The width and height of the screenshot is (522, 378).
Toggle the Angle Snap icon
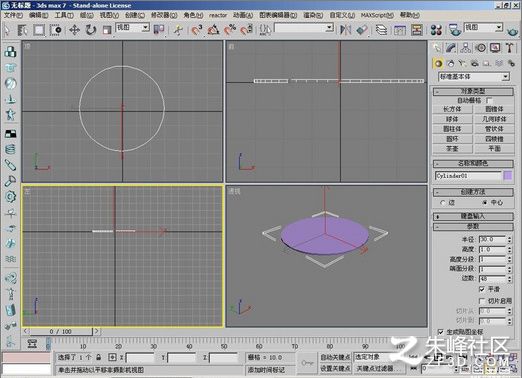(x=213, y=30)
